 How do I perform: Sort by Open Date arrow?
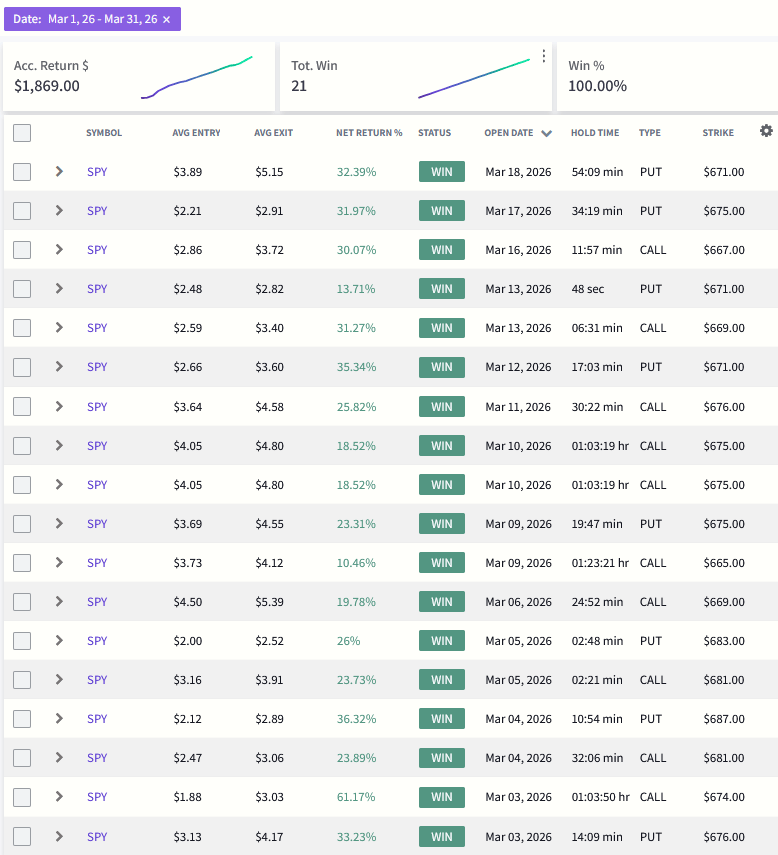click(x=546, y=133)
